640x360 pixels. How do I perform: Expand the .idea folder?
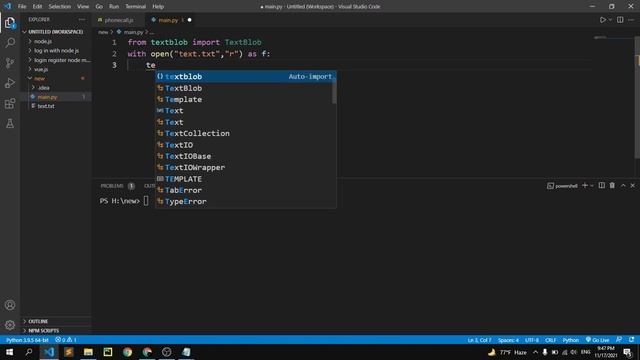[x=44, y=88]
